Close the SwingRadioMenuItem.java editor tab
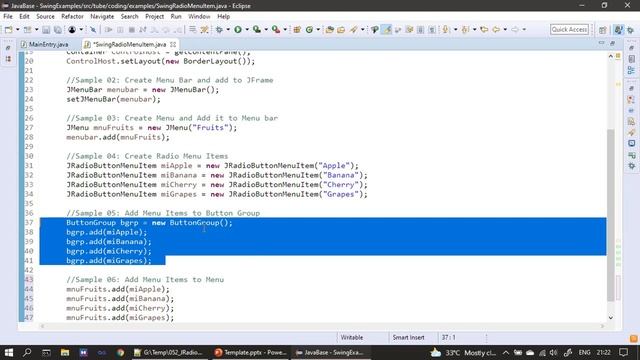Viewport: 640px width, 360px height. 173,44
